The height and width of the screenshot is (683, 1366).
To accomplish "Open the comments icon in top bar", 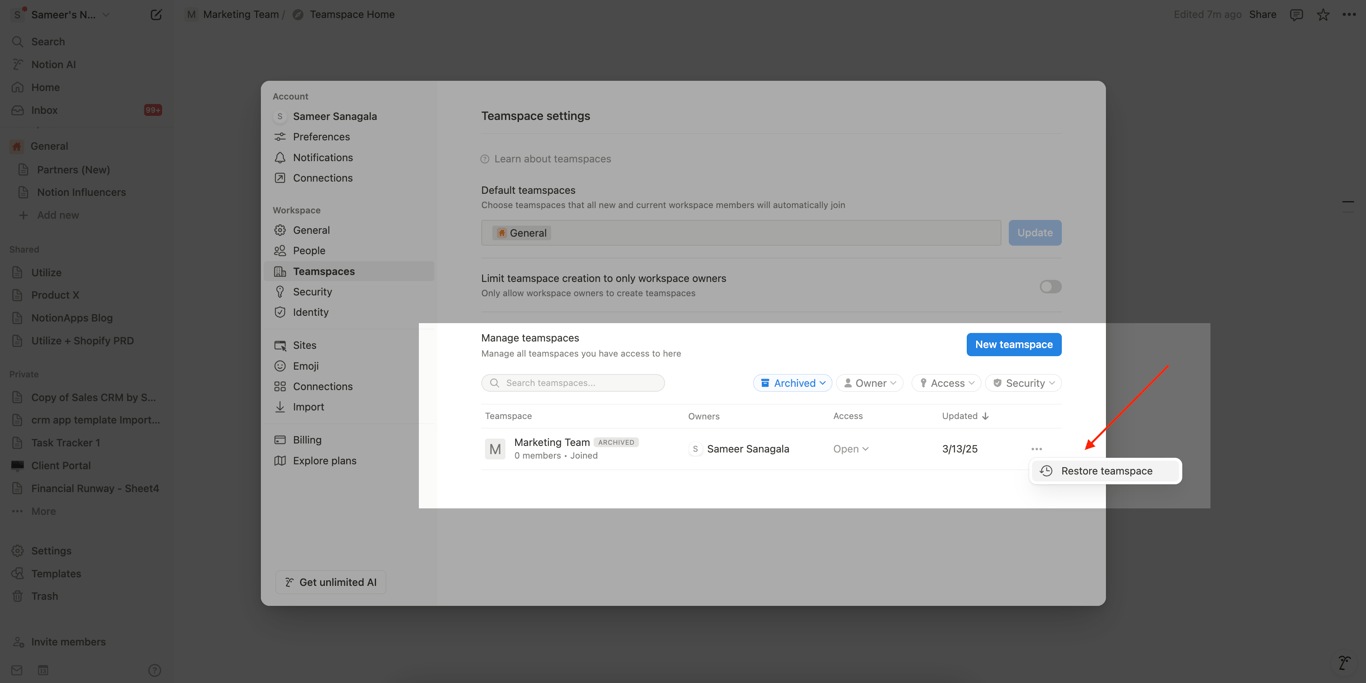I will point(1296,15).
